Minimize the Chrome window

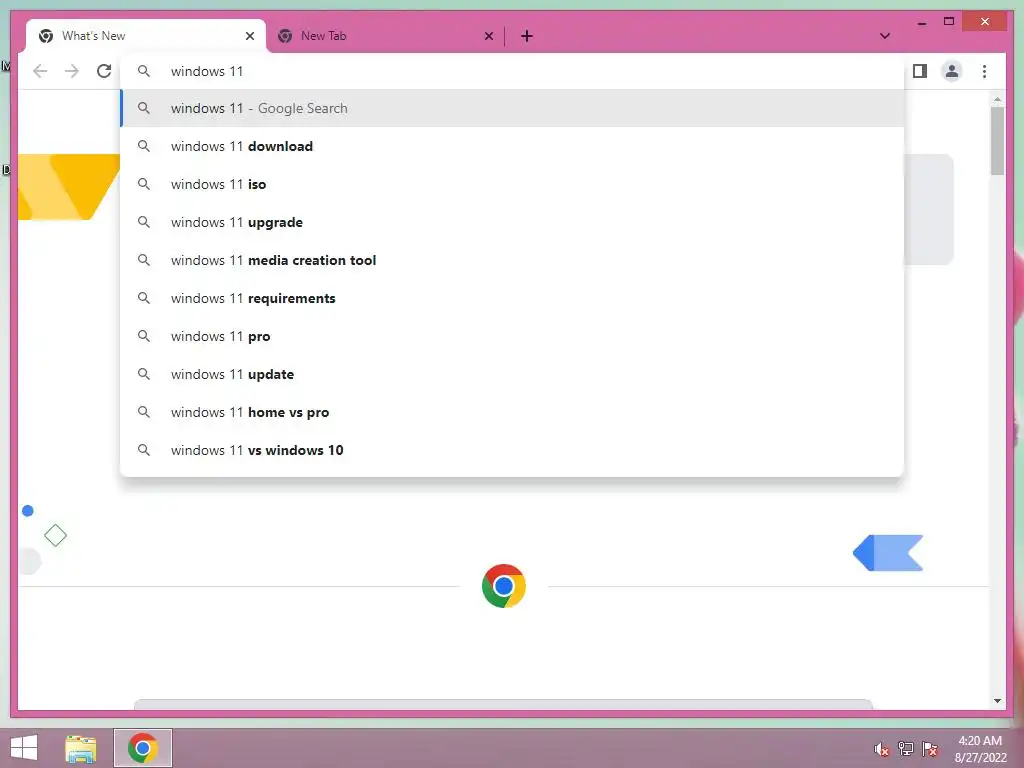coord(921,22)
